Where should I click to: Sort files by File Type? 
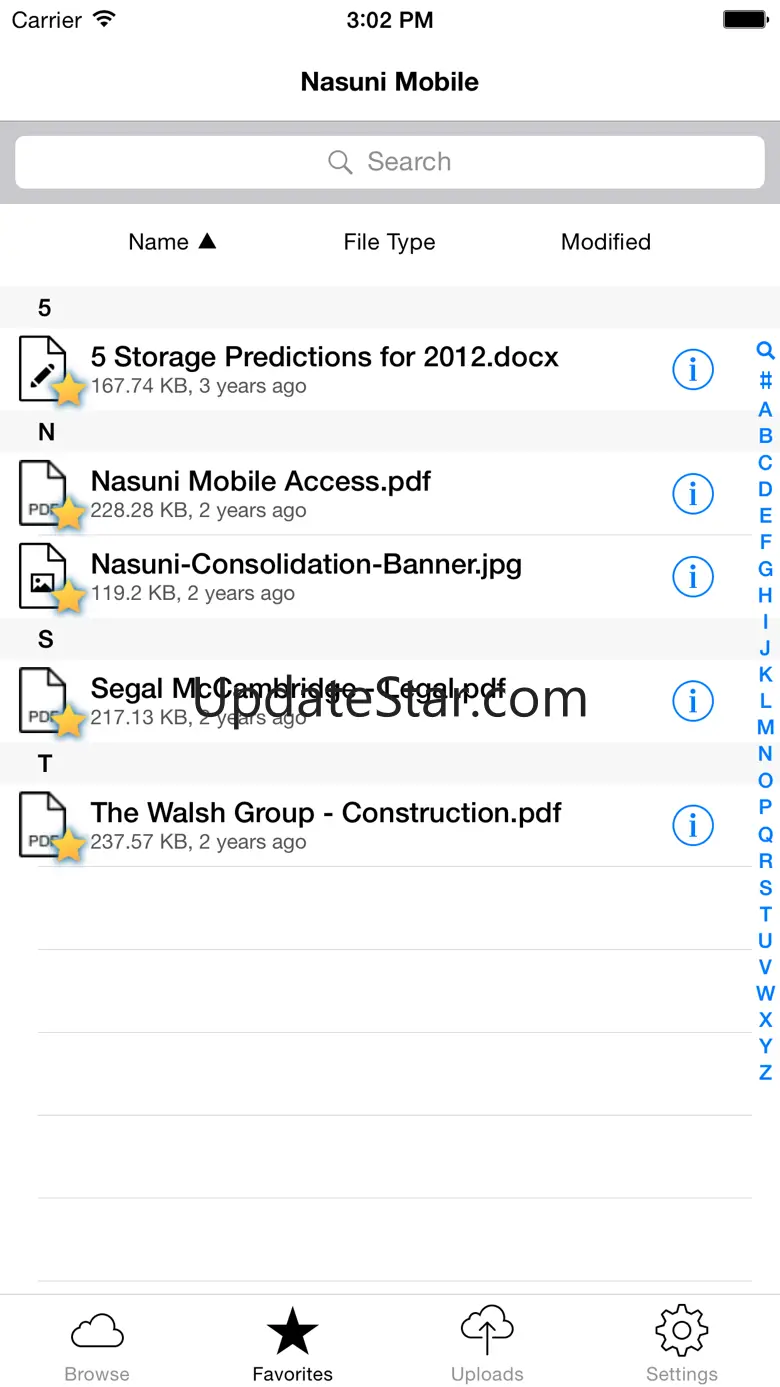389,242
